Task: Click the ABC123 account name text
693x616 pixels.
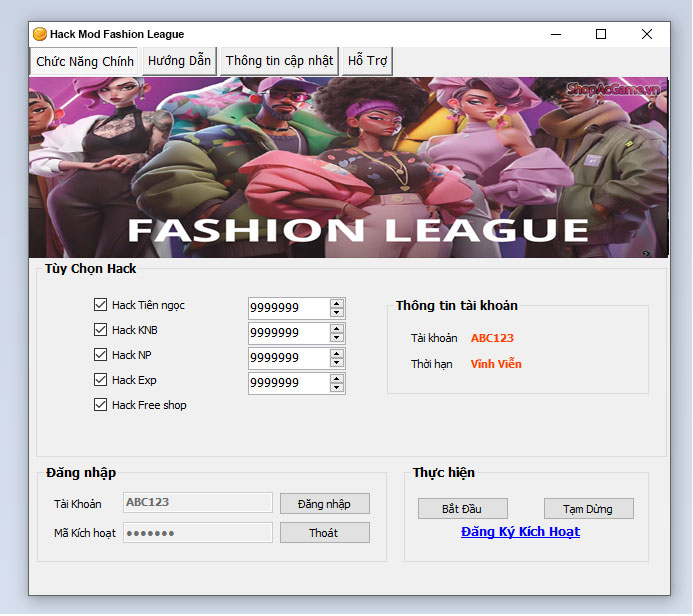Action: click(x=492, y=338)
